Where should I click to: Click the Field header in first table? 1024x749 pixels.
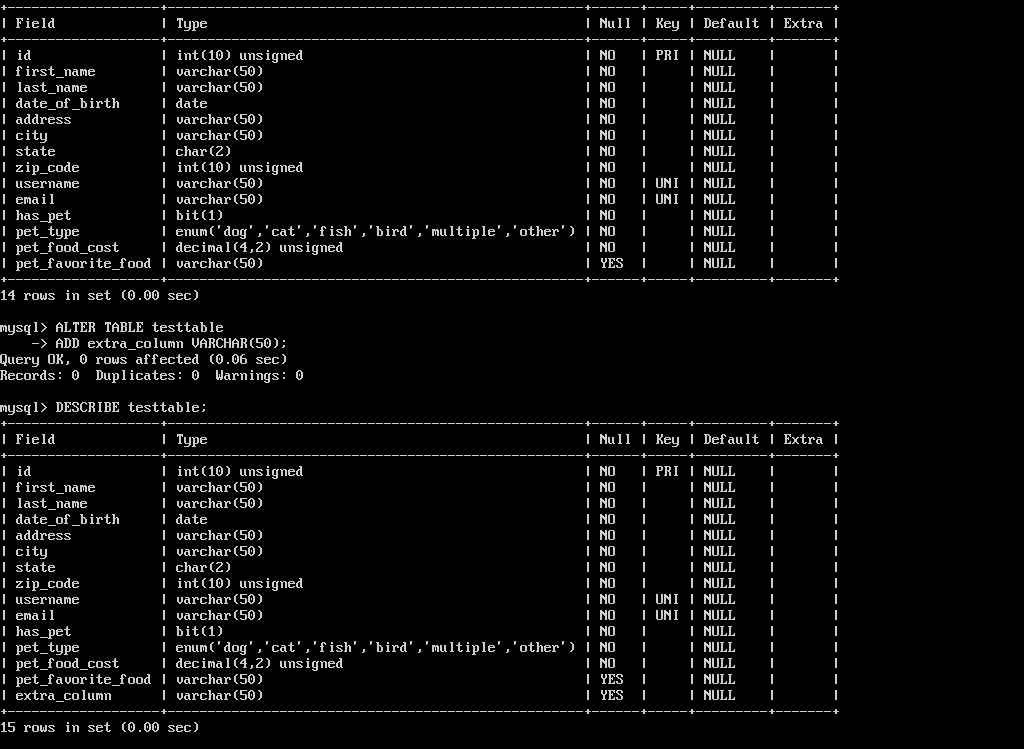tap(35, 24)
